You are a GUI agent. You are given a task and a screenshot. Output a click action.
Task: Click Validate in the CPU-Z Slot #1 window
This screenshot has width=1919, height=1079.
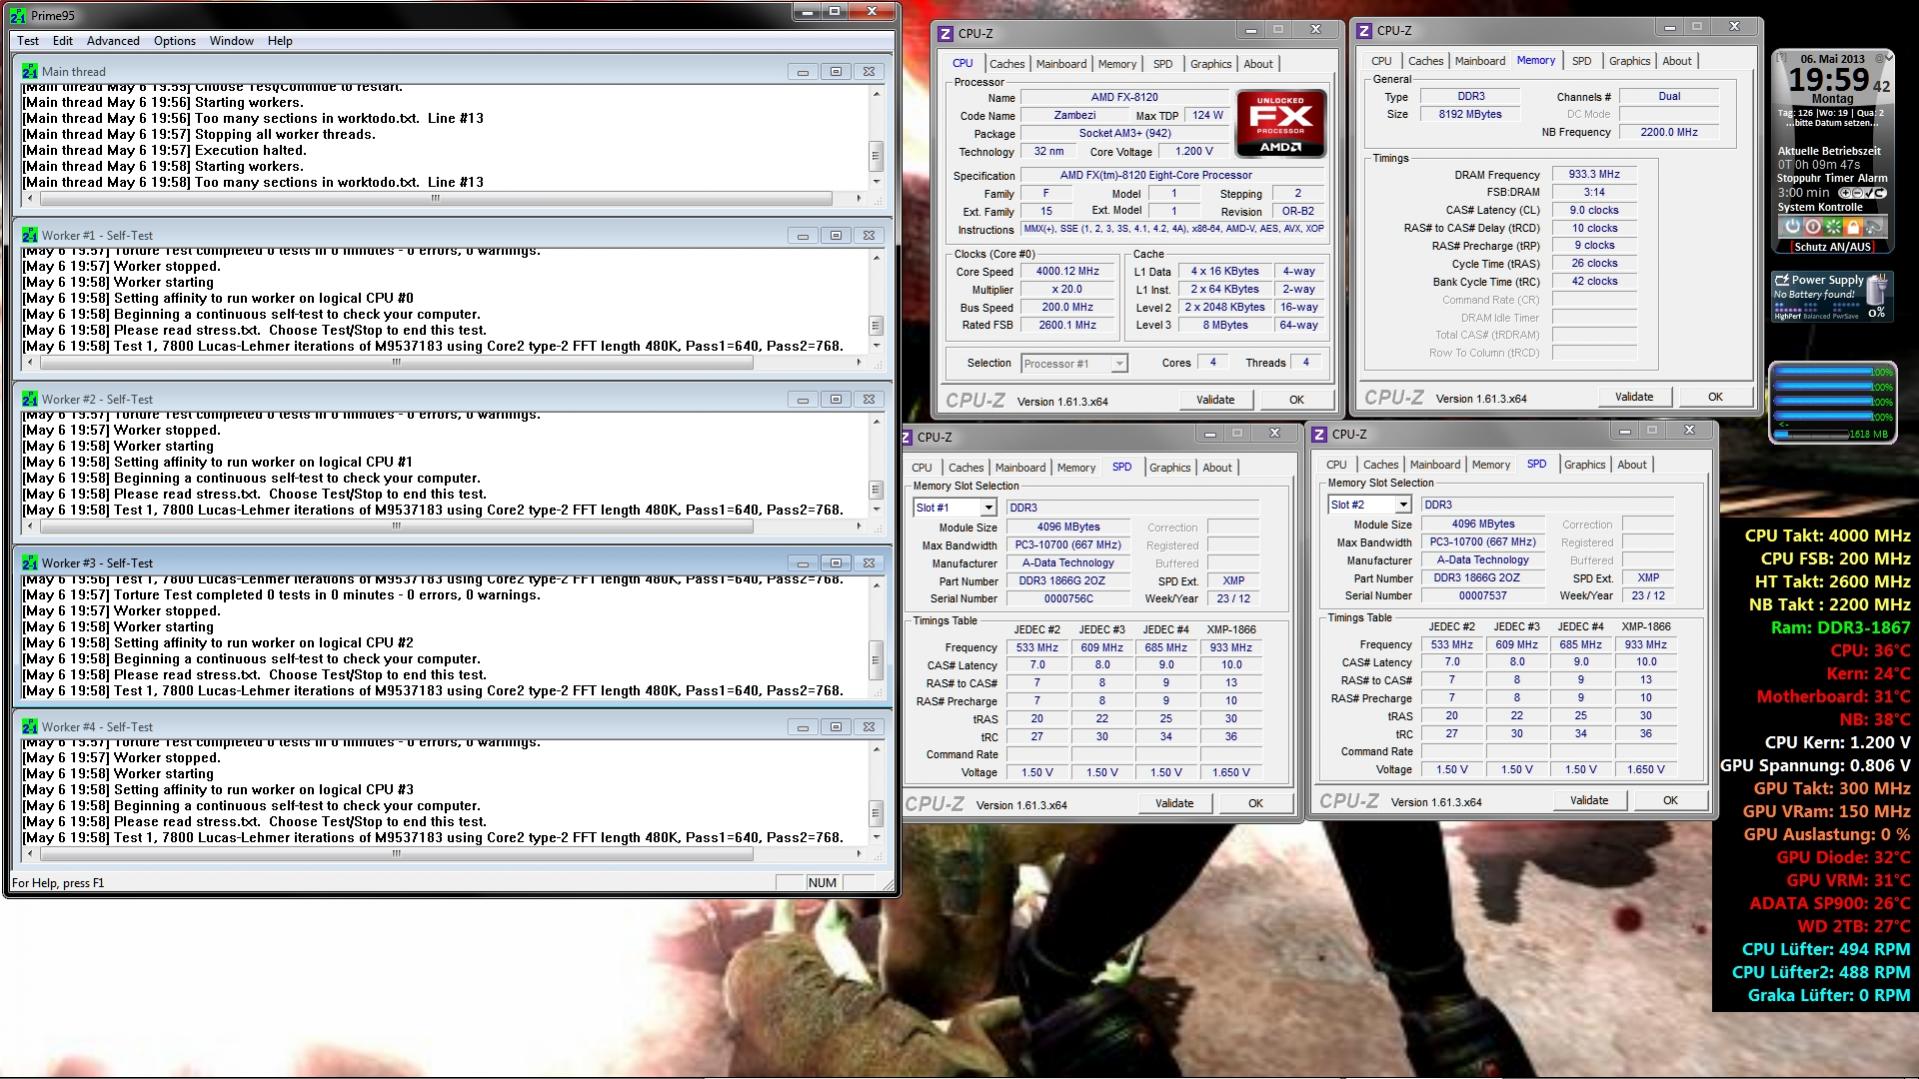pyautogui.click(x=1174, y=803)
